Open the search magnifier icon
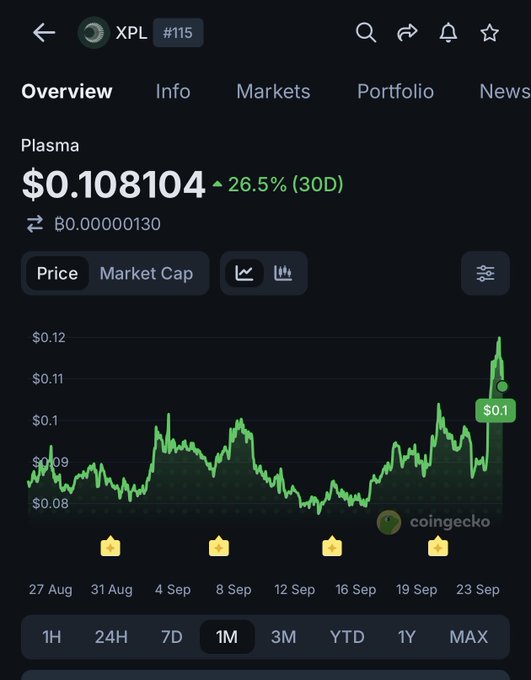This screenshot has height=680, width=531. (x=366, y=33)
